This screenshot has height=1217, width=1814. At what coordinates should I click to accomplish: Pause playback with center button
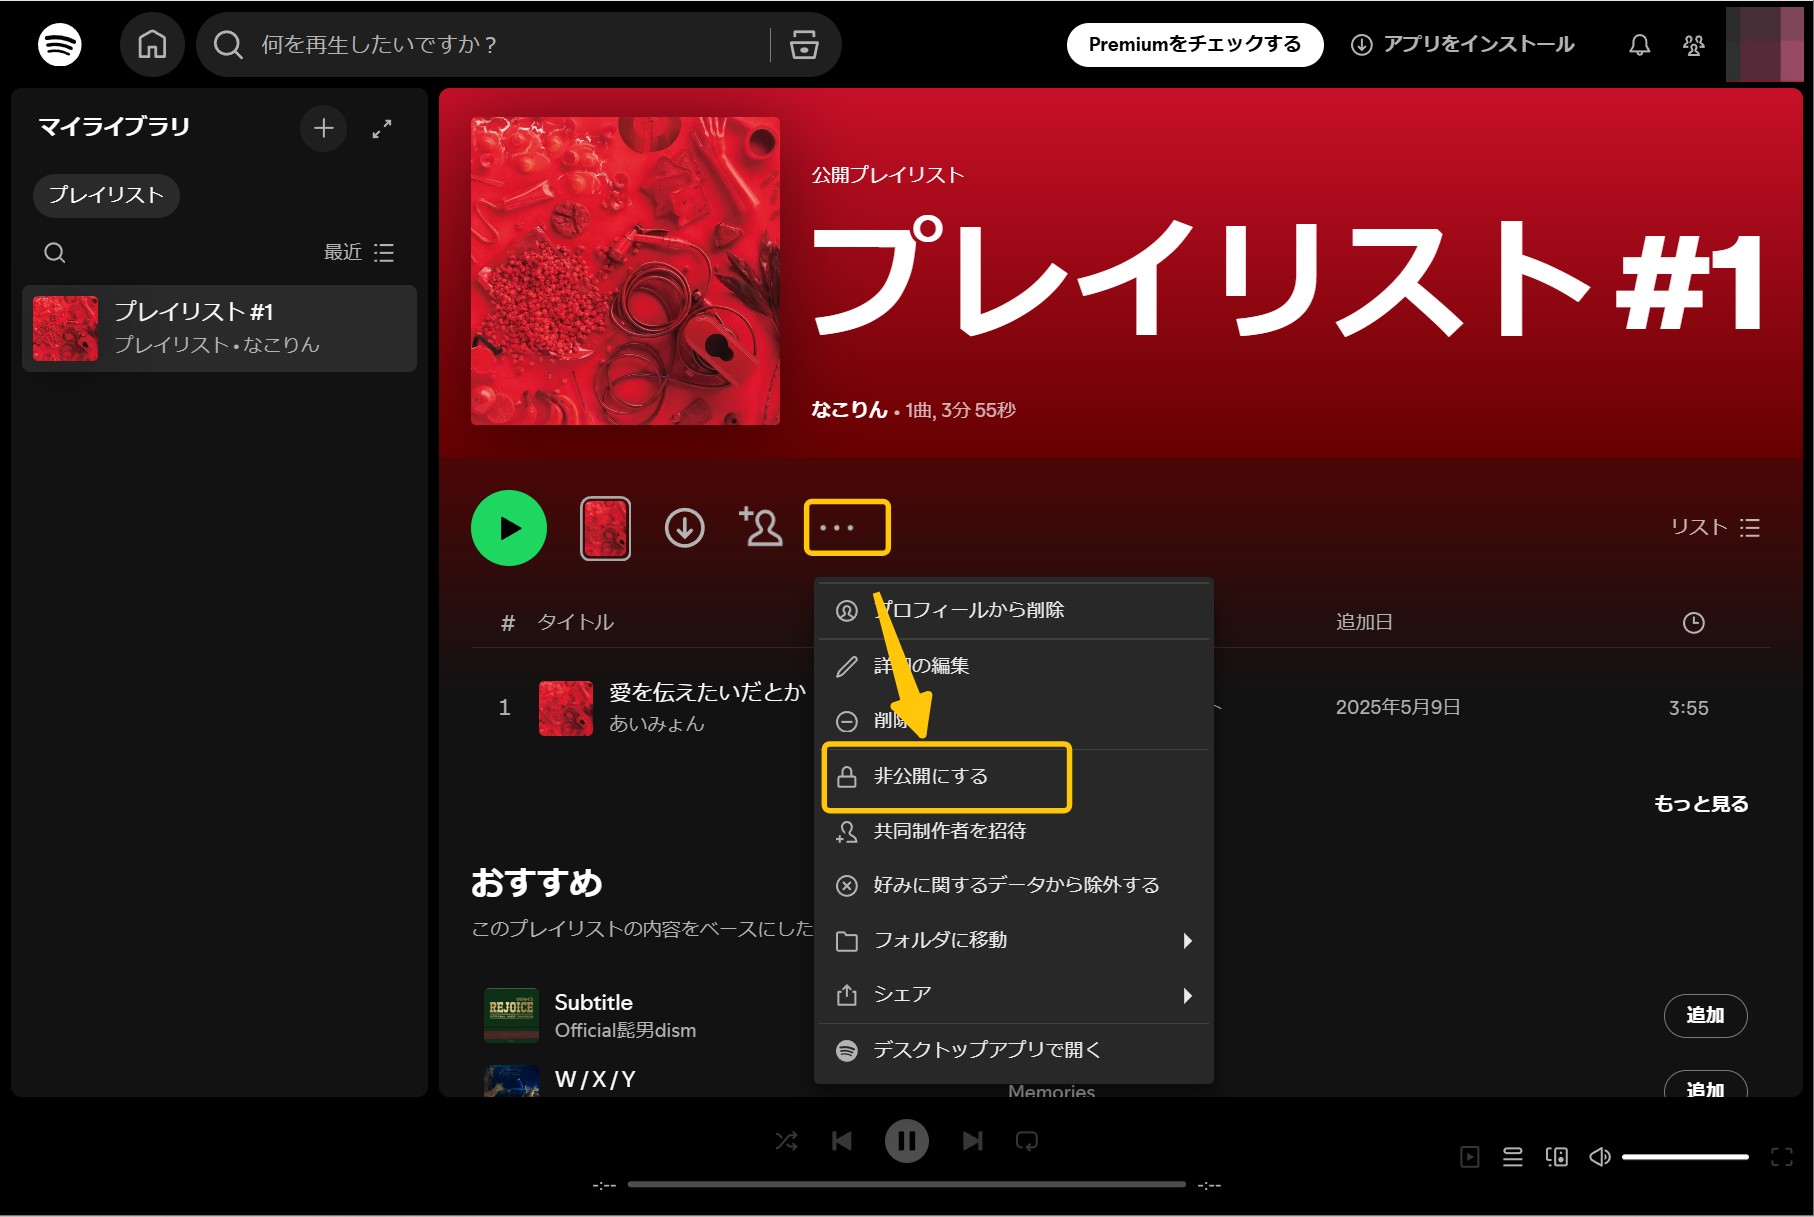pos(907,1141)
